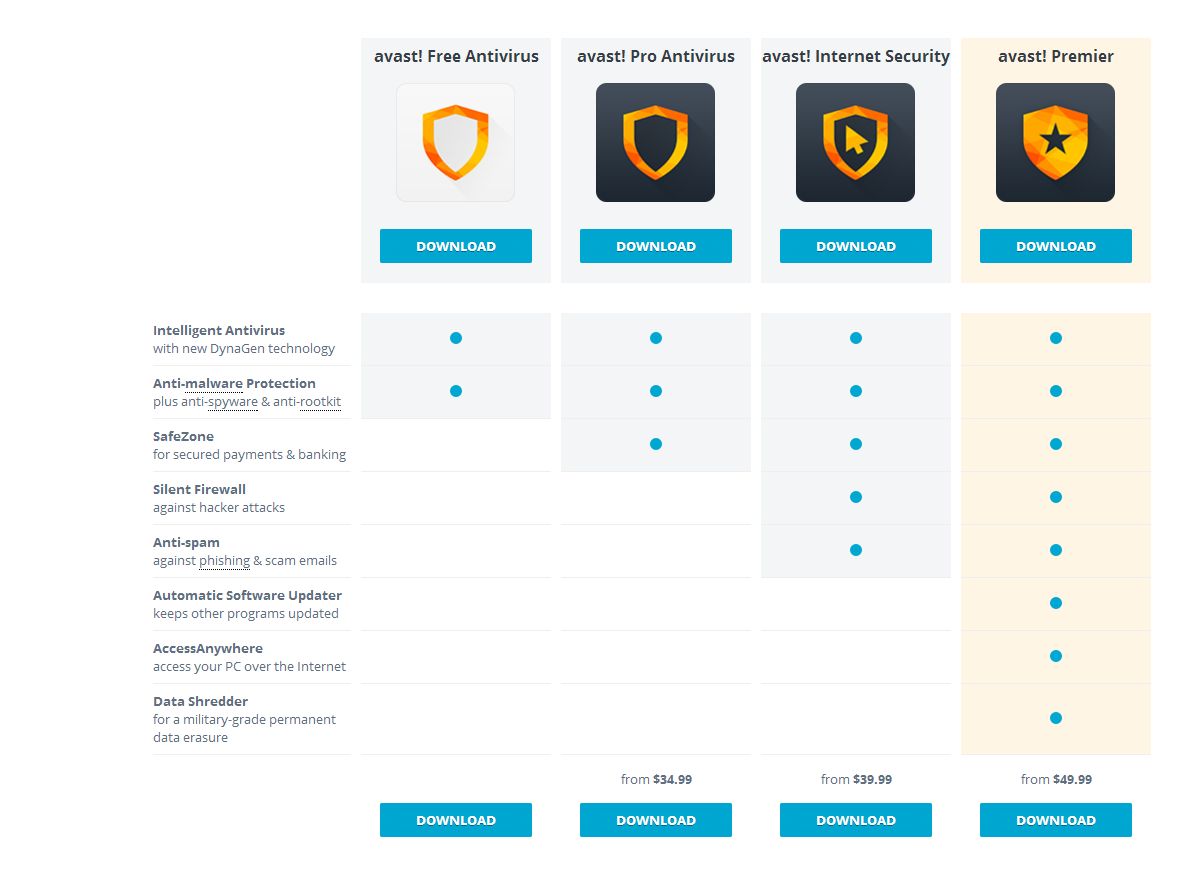Screen dimensions: 1183x875
Task: Click the avast! Premier star shield icon
Action: tap(1055, 142)
